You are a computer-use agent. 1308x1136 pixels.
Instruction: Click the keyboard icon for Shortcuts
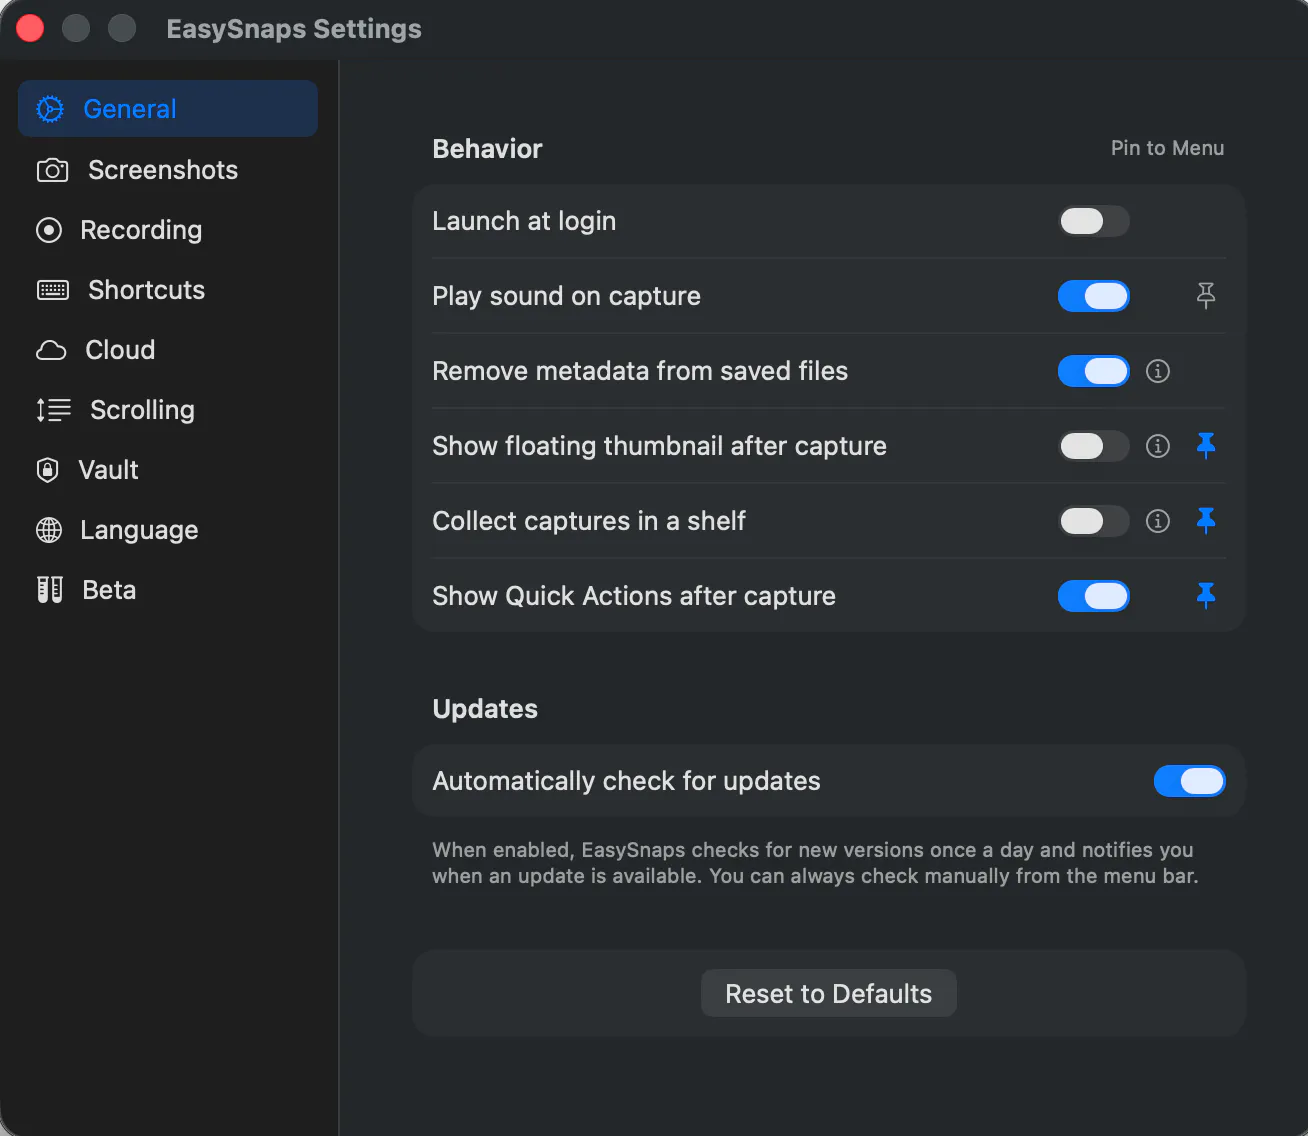coord(52,290)
